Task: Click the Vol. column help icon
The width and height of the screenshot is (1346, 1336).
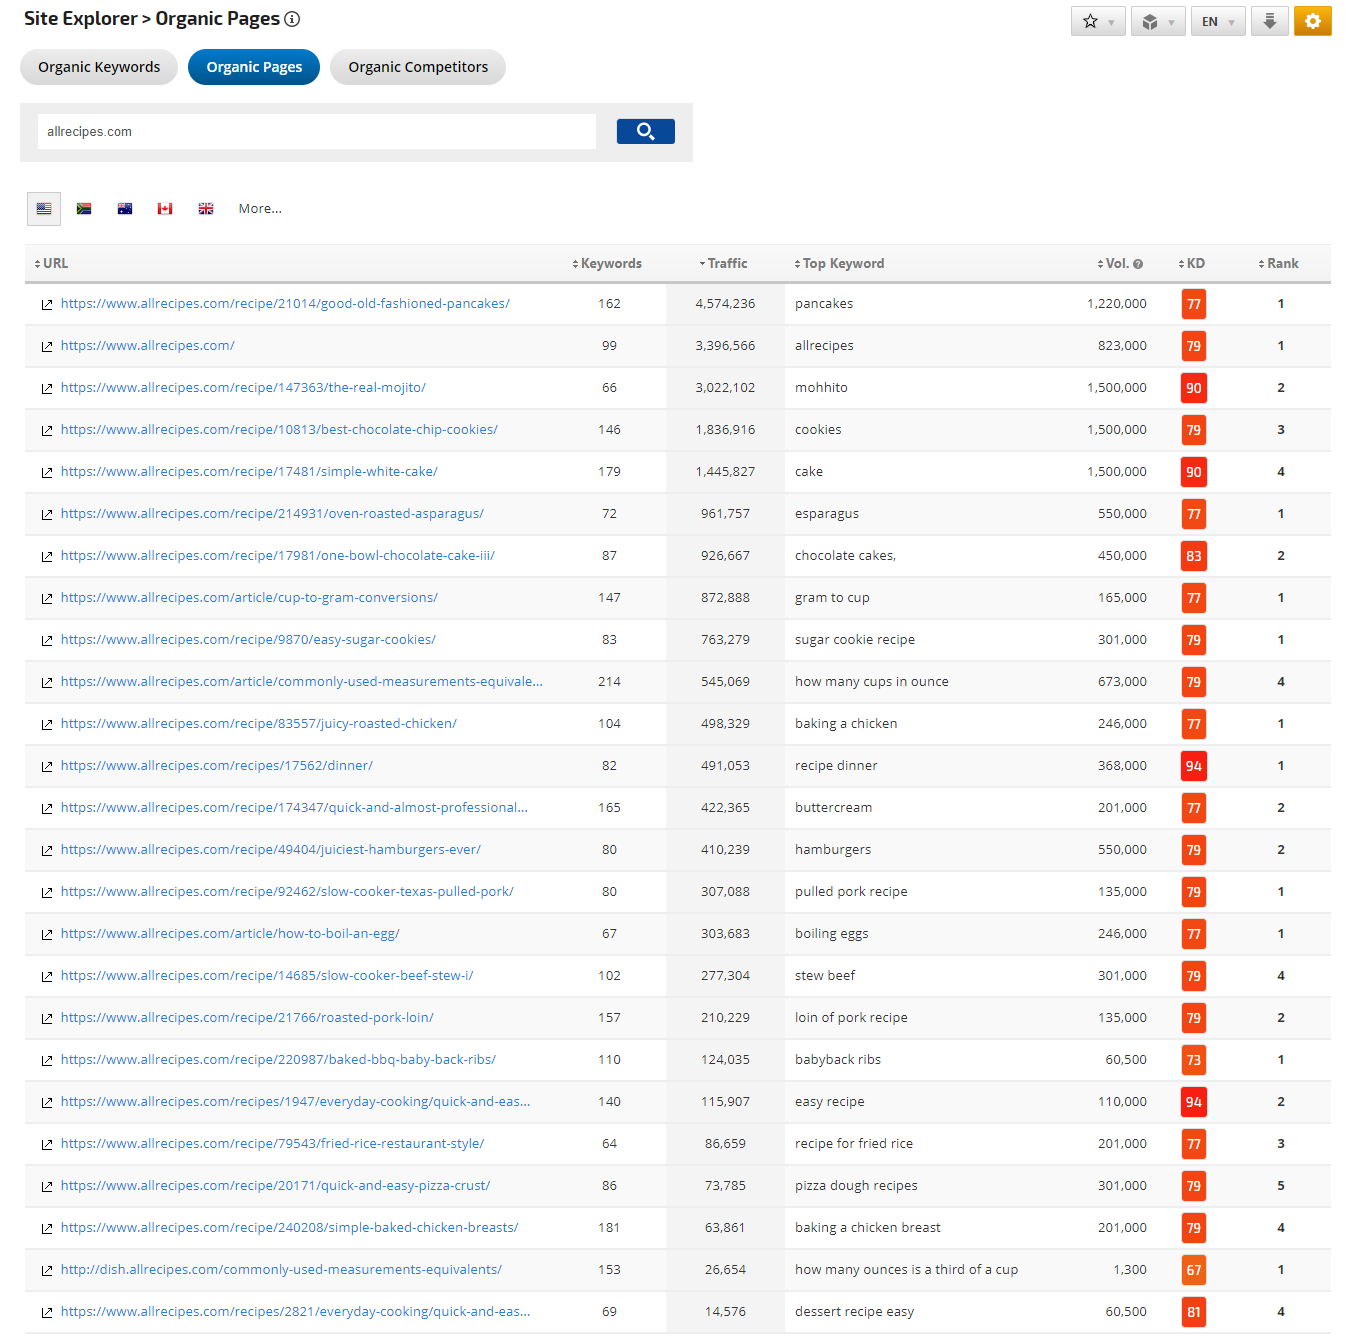Action: pyautogui.click(x=1137, y=264)
